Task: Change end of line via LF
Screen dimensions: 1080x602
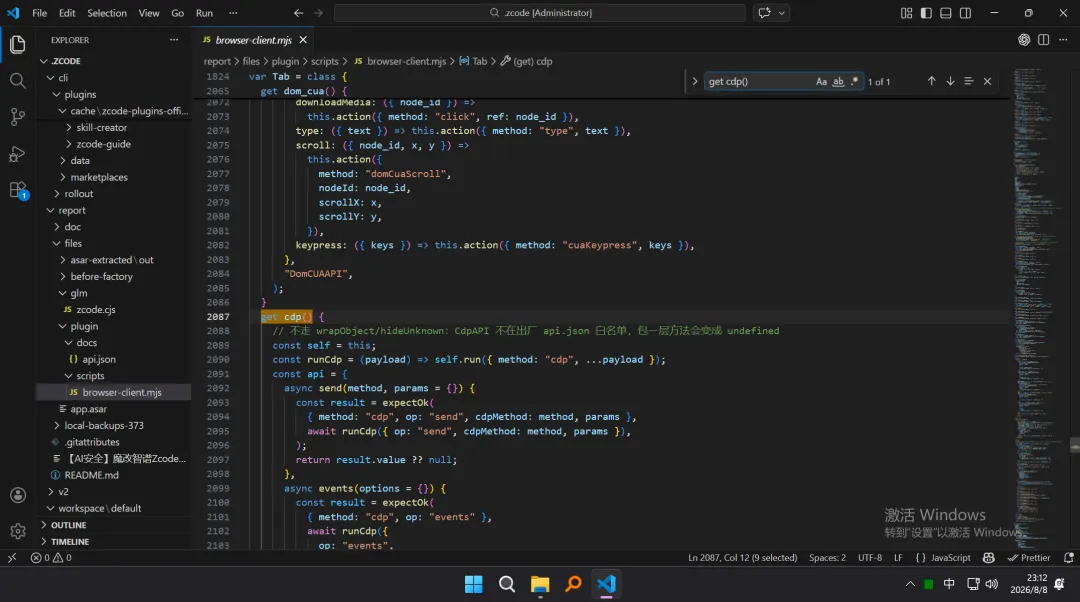Action: pos(898,558)
